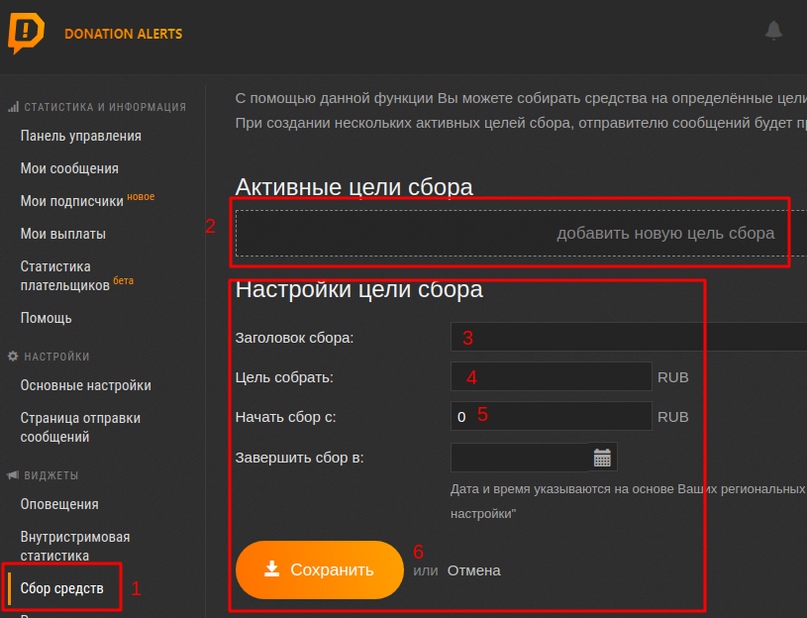
Task: Focus the Начать сбор с field
Action: 551,416
